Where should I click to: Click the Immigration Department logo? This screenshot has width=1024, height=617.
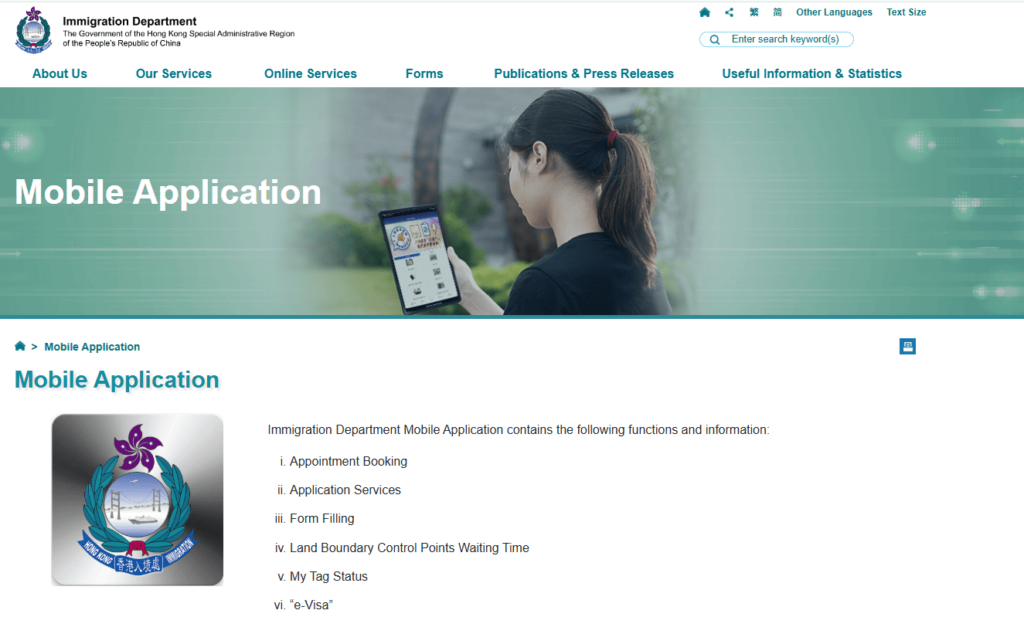(33, 30)
